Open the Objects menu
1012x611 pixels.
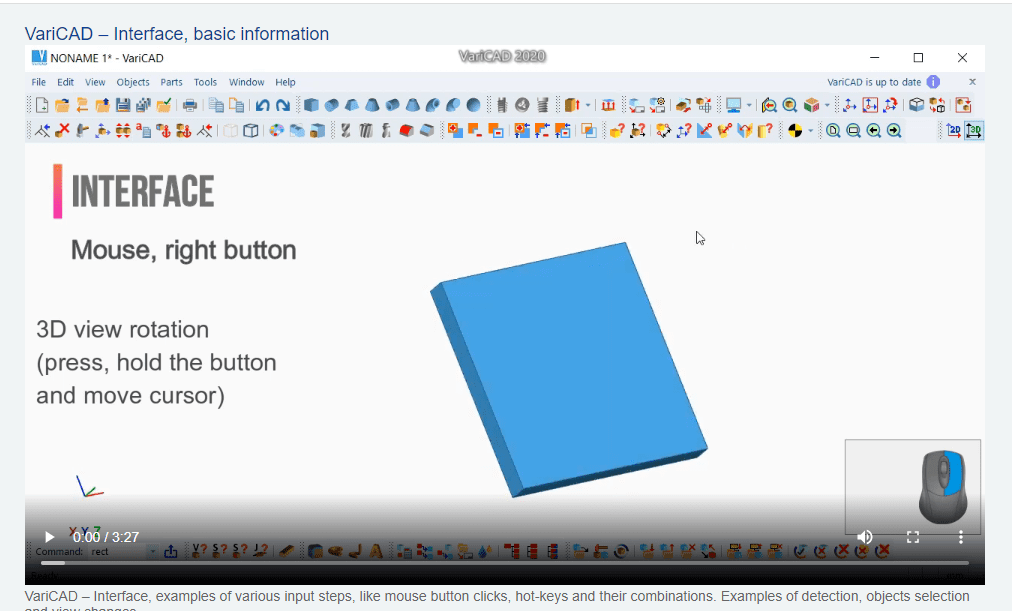[133, 82]
